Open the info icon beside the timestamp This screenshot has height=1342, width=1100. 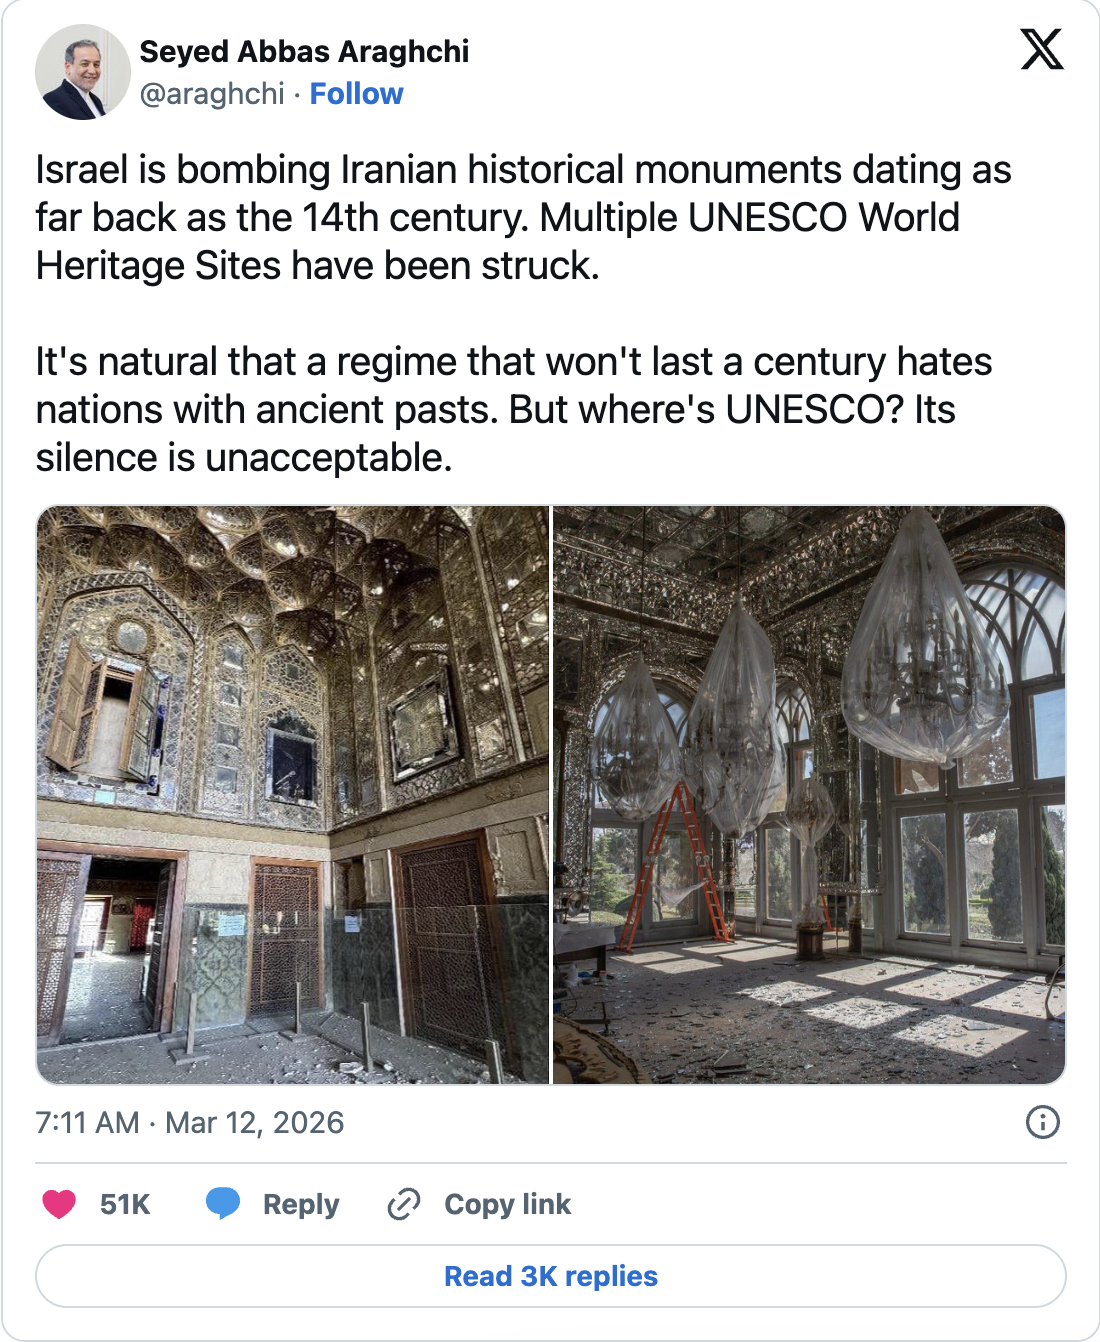click(1042, 1122)
